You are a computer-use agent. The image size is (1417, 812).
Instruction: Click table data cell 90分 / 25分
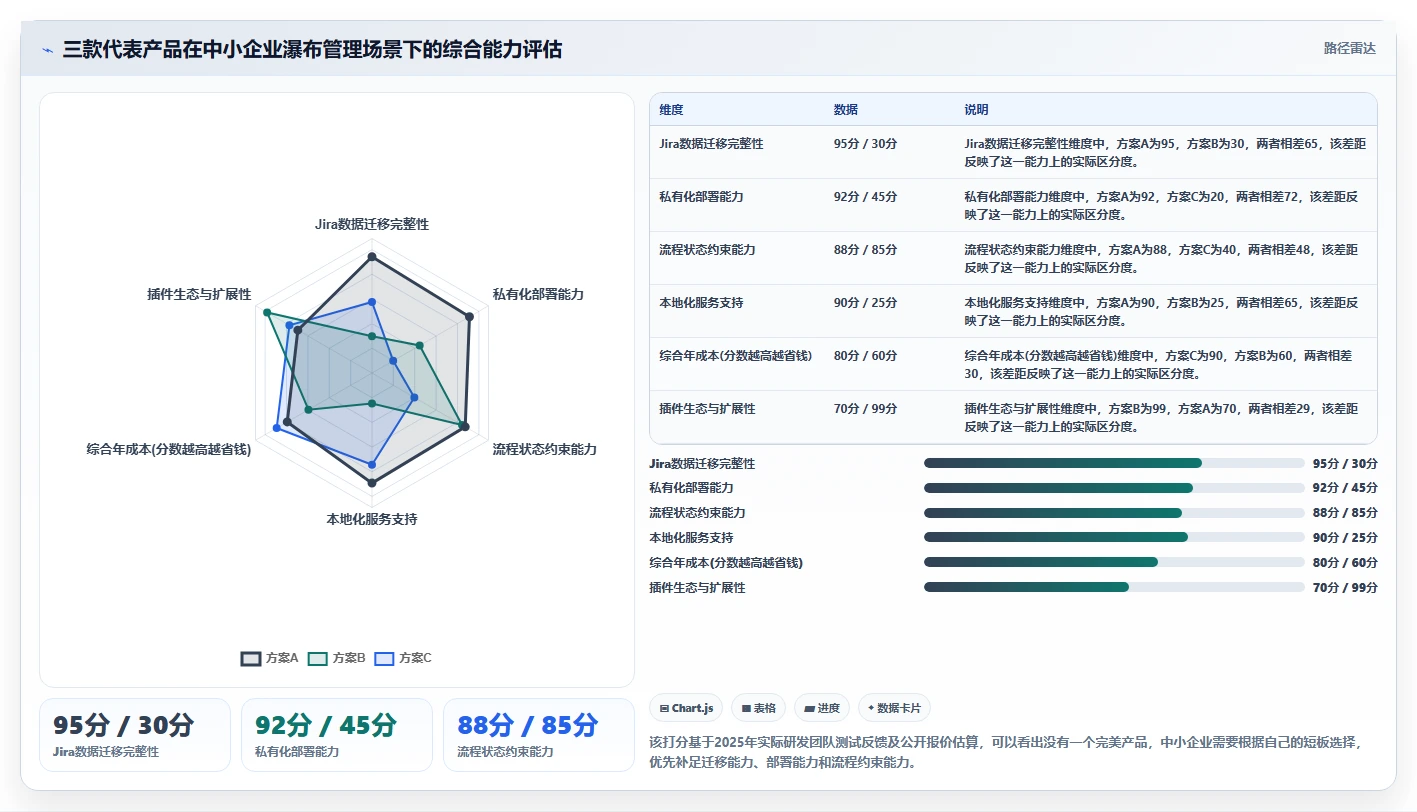tap(865, 303)
